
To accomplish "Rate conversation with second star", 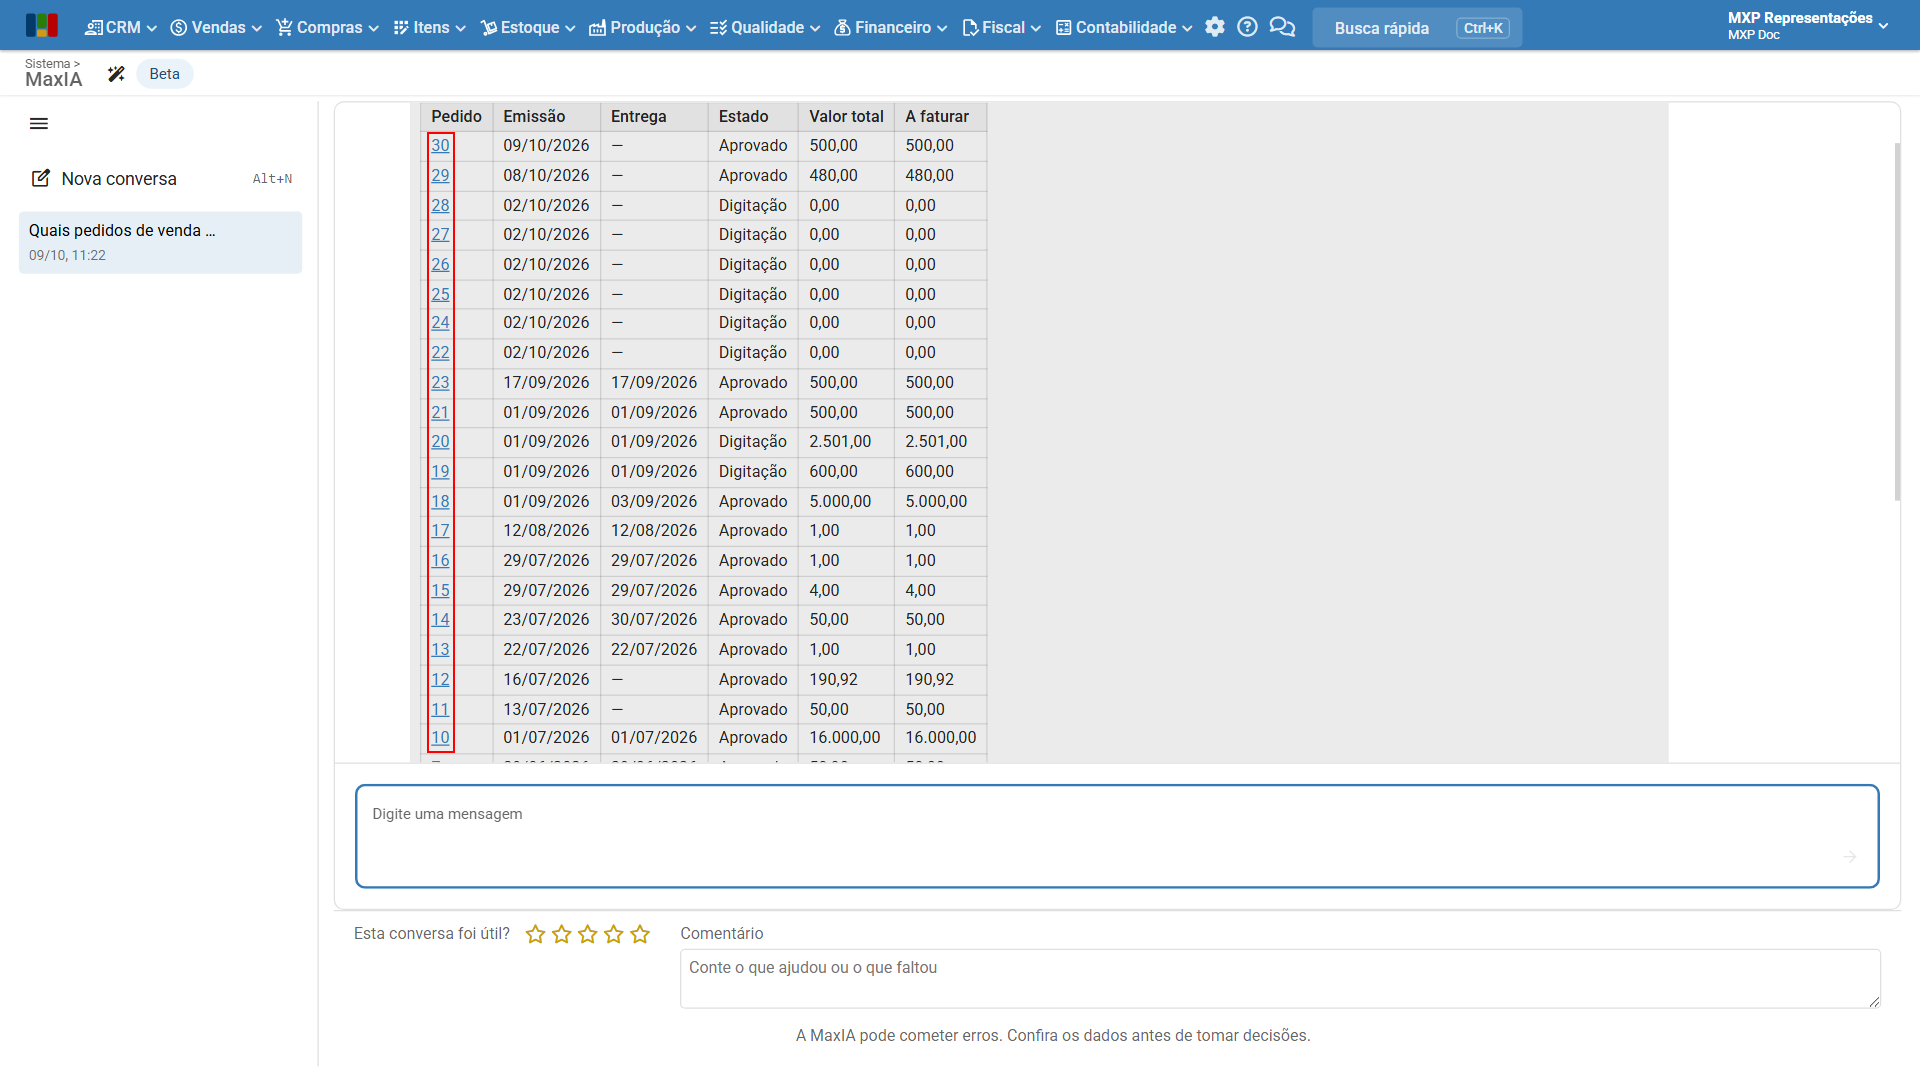I will [561, 934].
